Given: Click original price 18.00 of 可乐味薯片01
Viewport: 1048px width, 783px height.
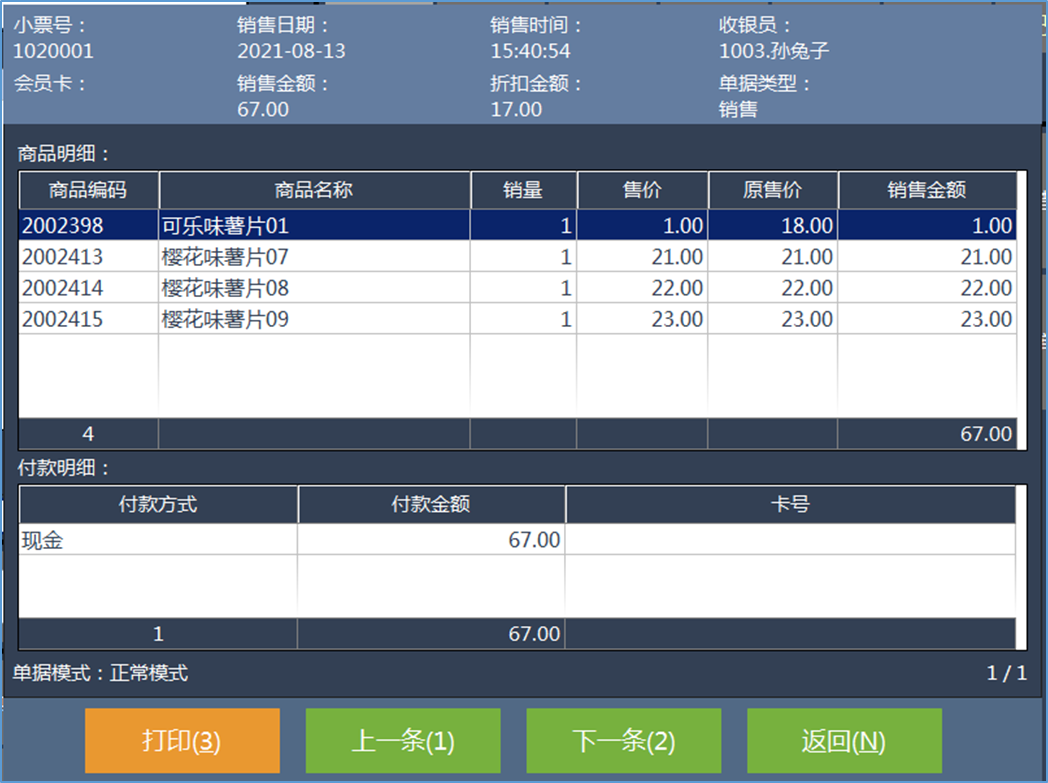Looking at the screenshot, I should tap(807, 226).
